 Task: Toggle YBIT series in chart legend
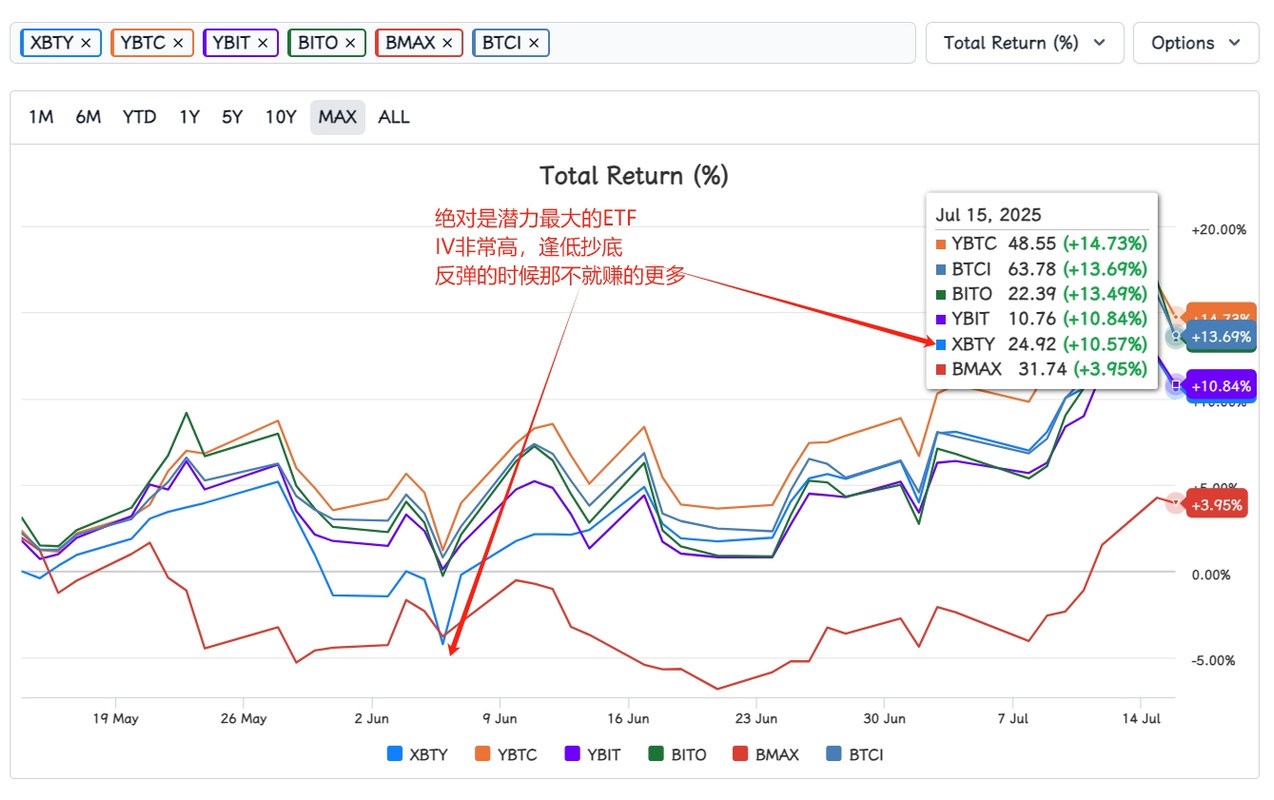(x=592, y=755)
